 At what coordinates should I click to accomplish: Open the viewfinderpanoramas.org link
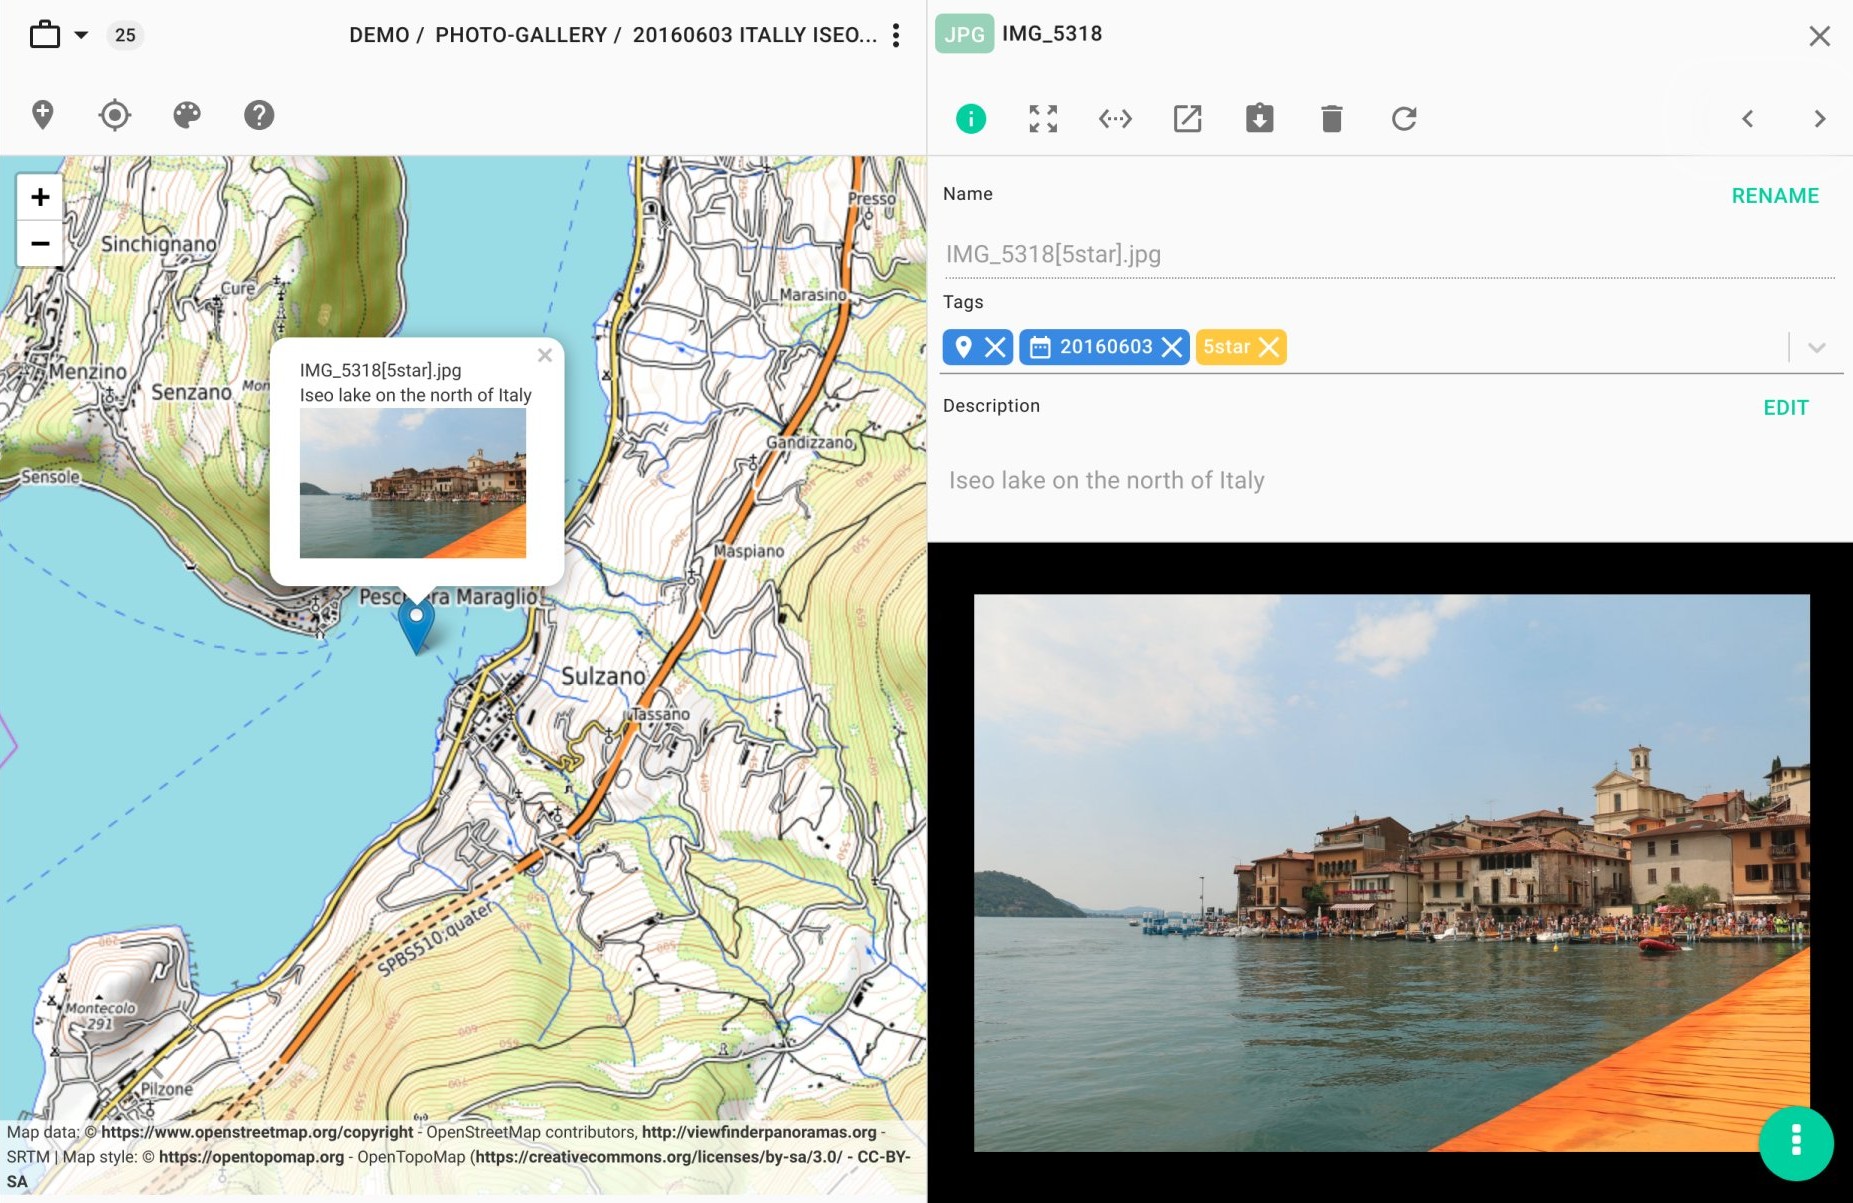(x=759, y=1132)
